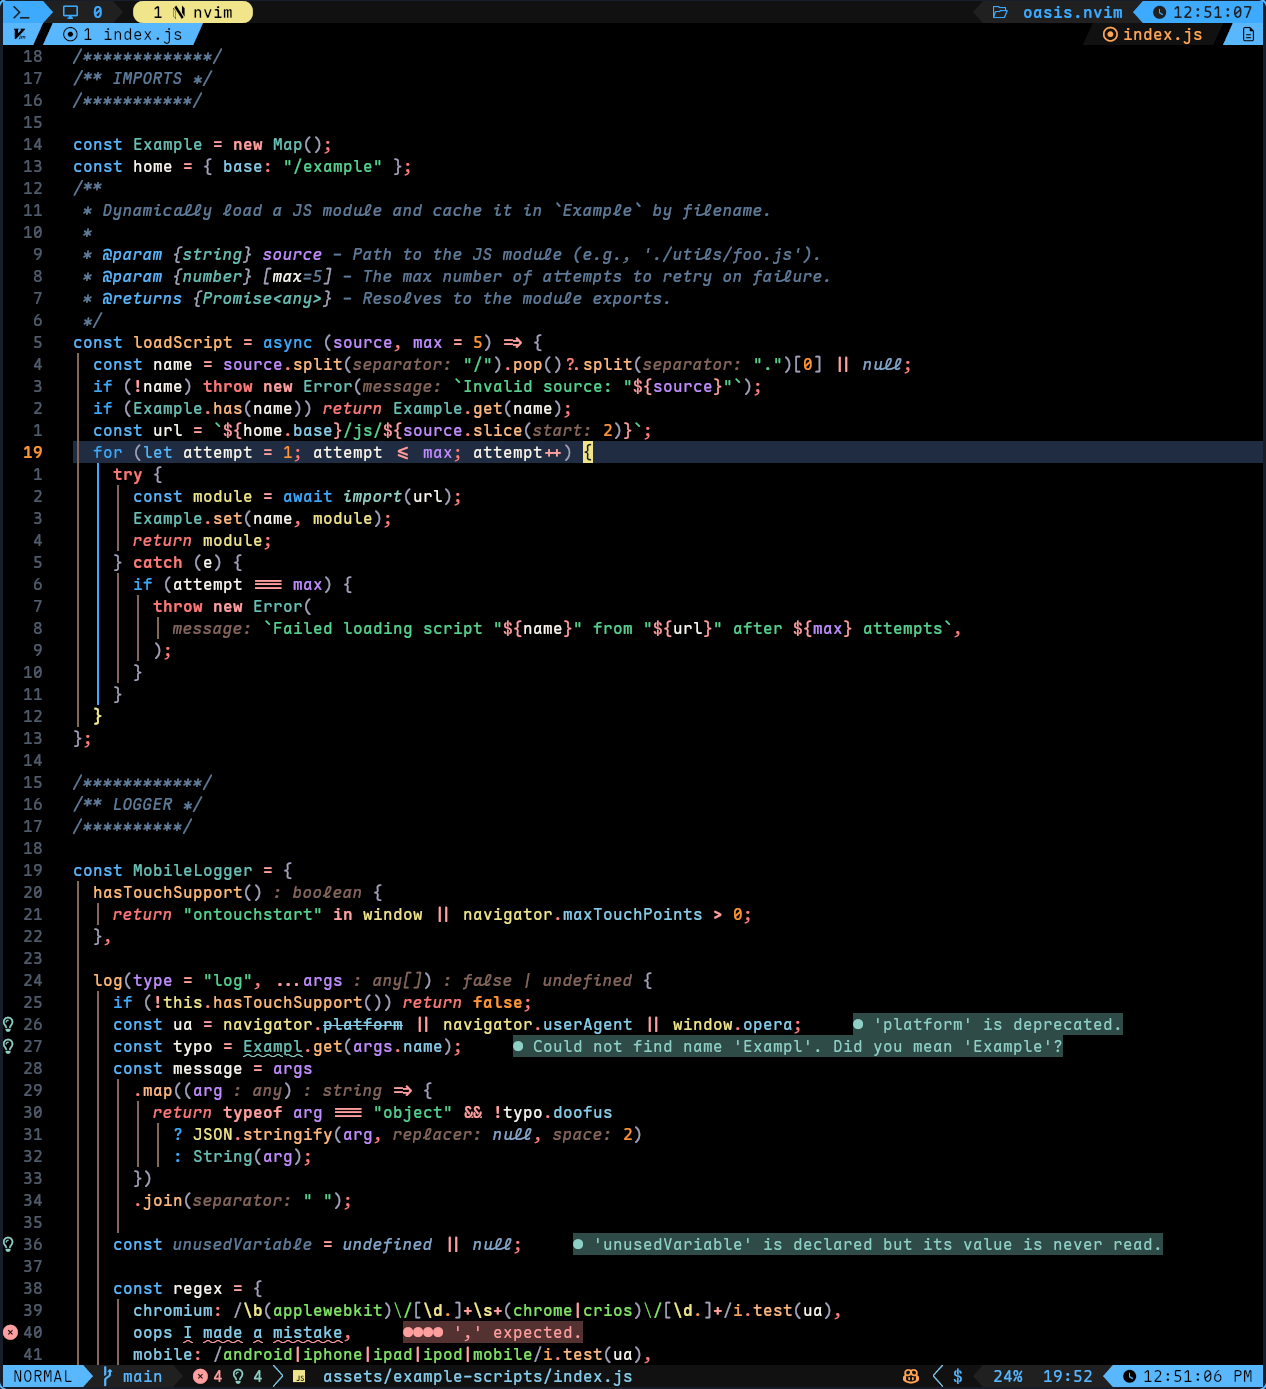Click the '/** LOGGER */' comment
The image size is (1266, 1389).
[x=138, y=804]
